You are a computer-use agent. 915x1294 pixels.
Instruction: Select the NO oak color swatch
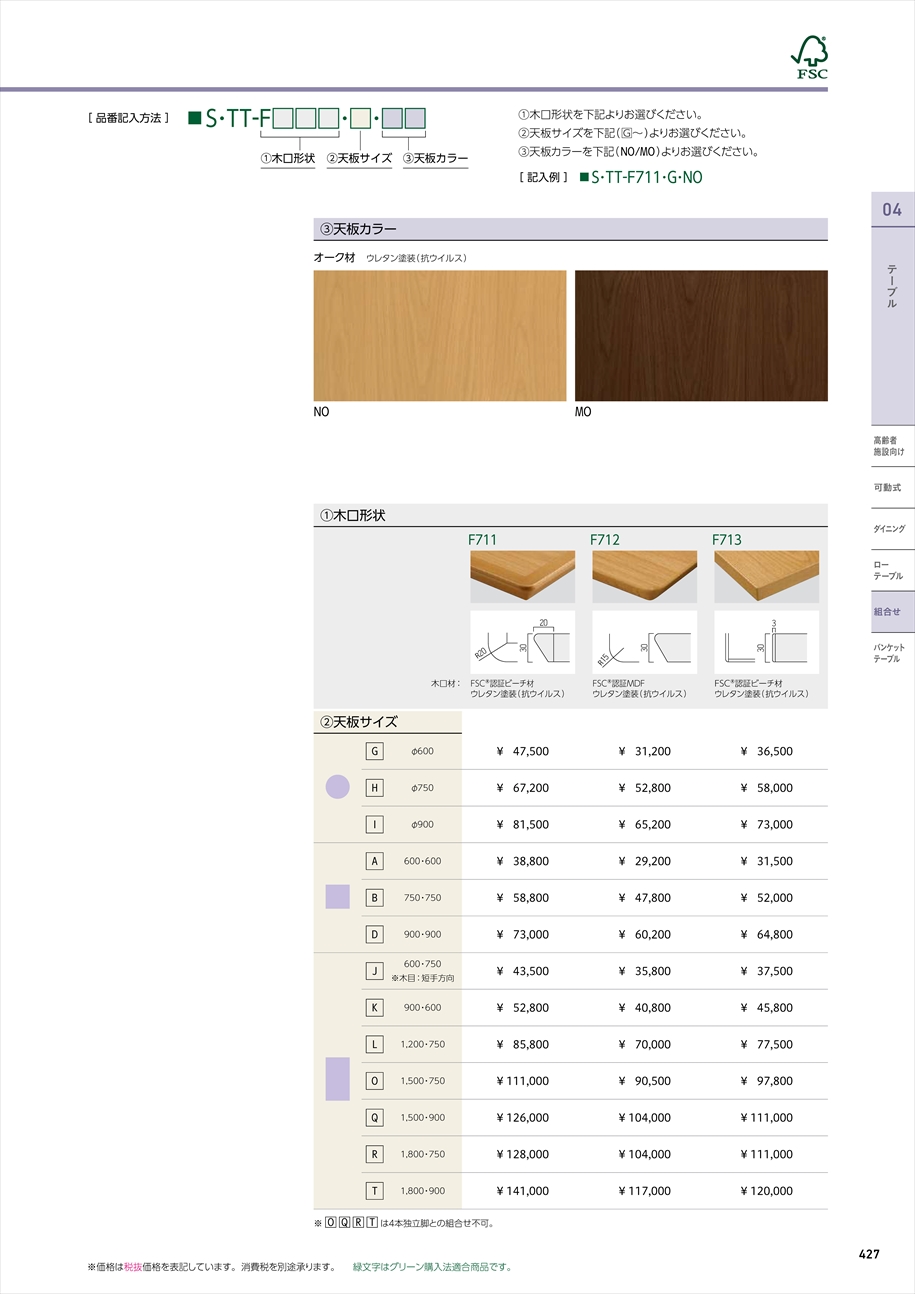coord(440,336)
